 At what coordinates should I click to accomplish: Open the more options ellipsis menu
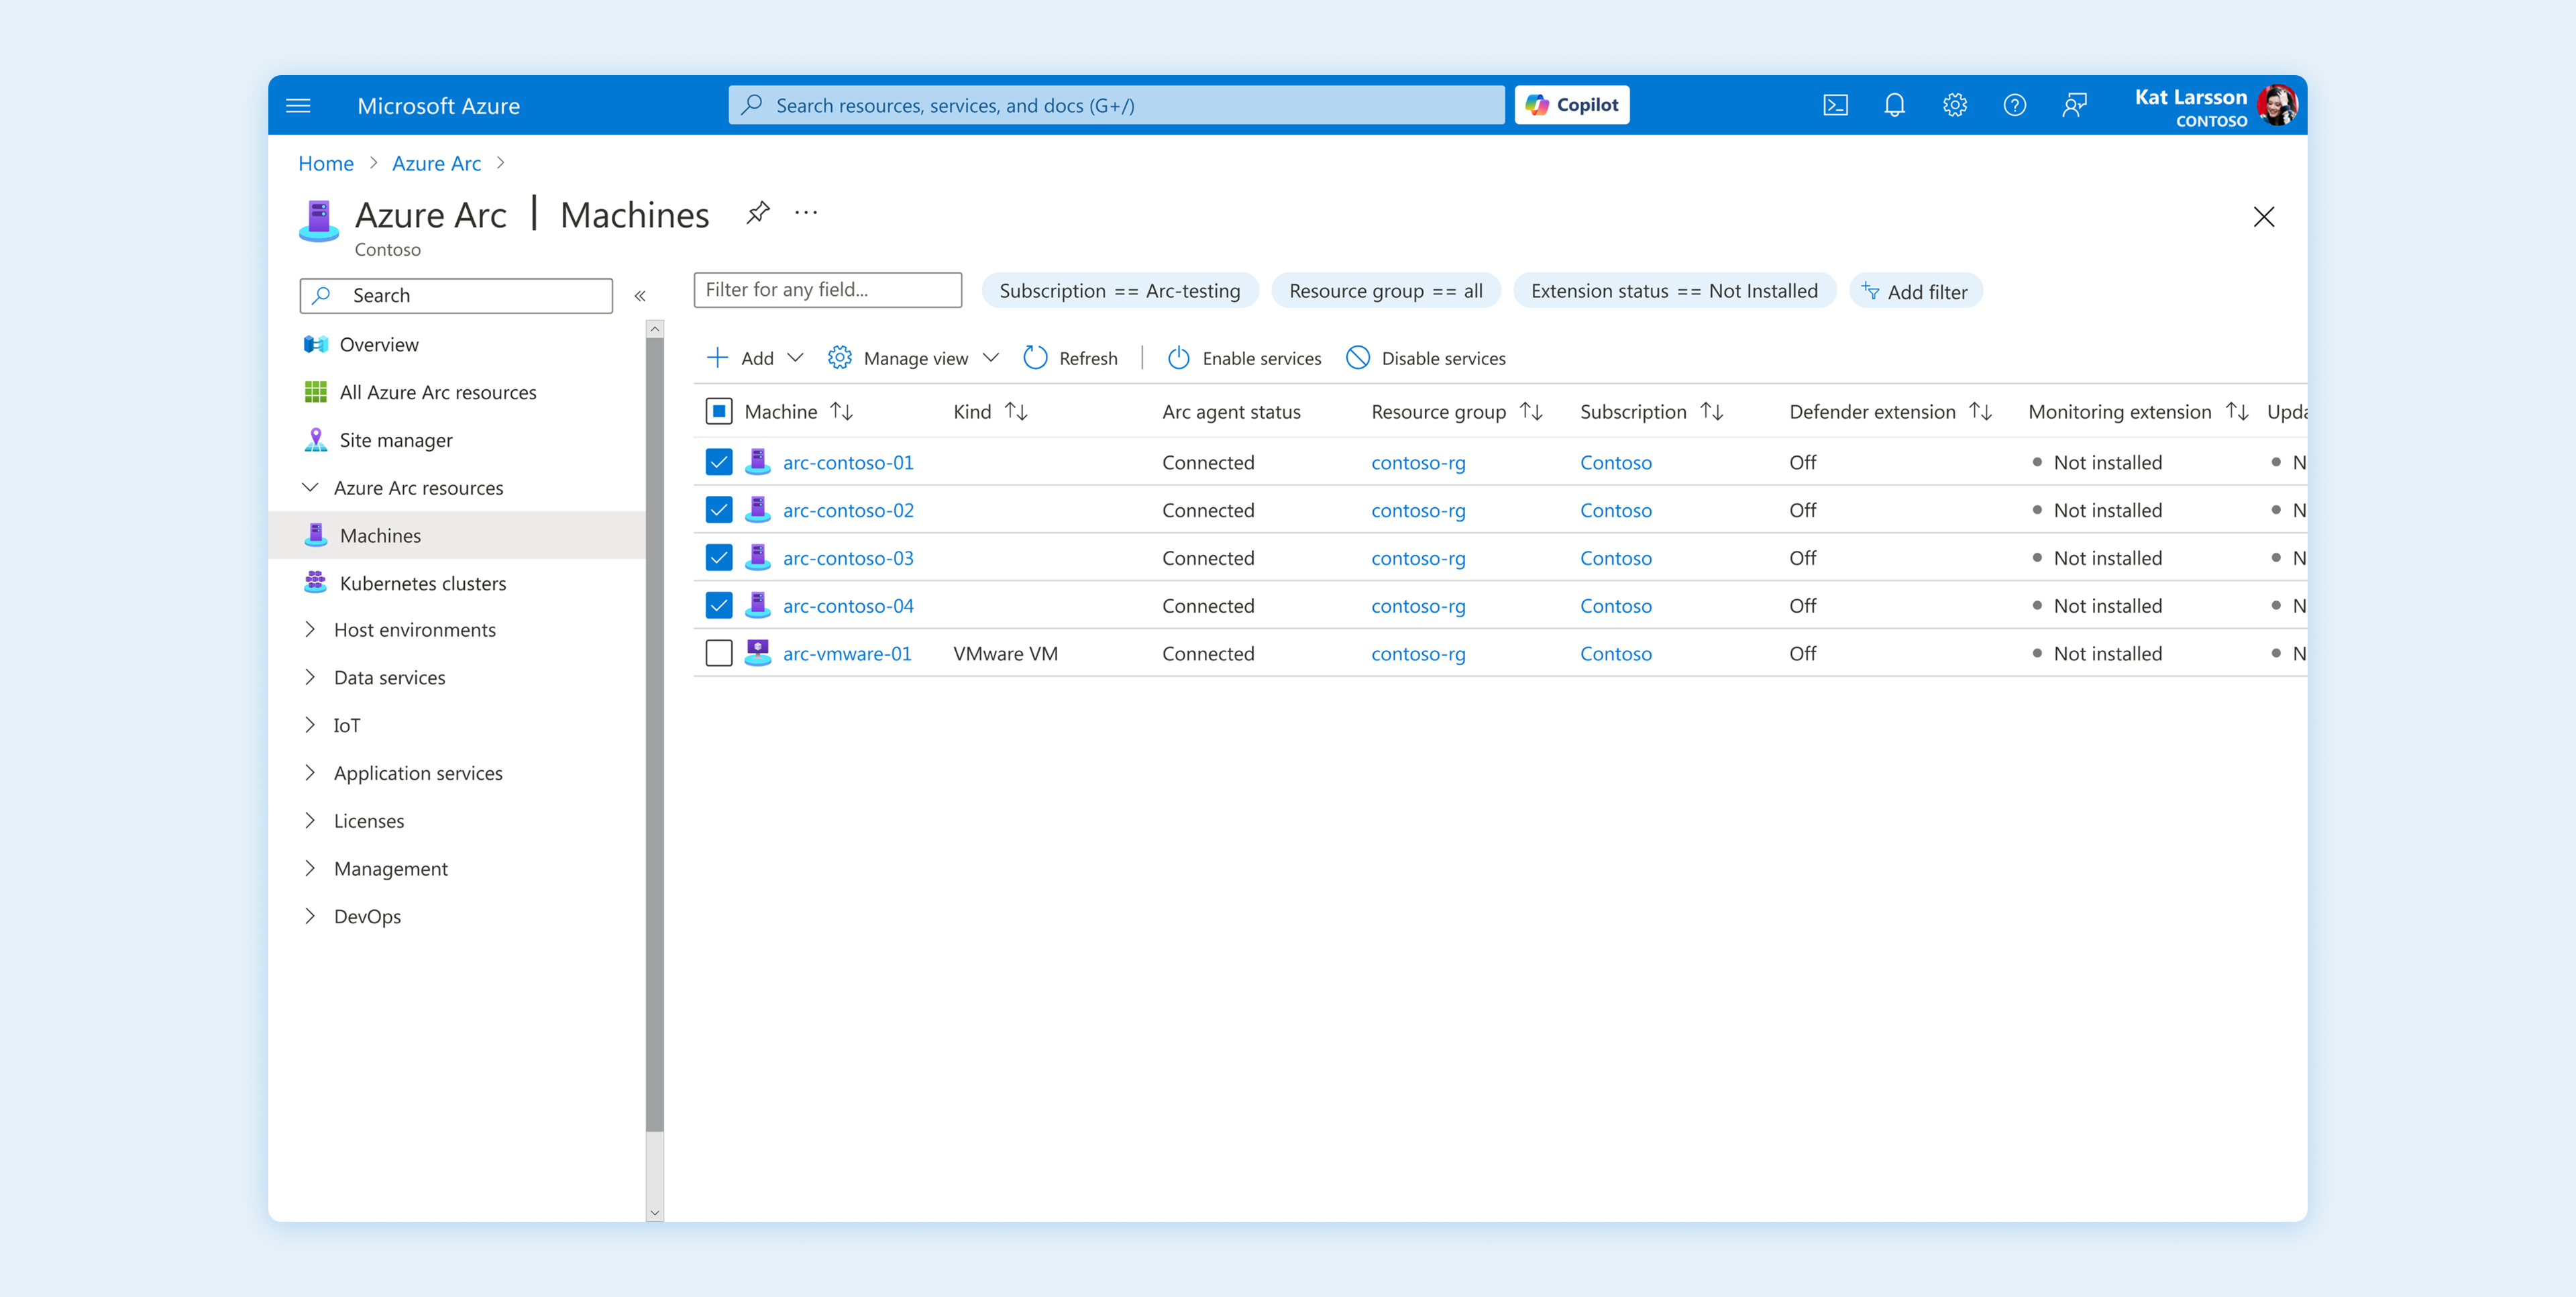click(x=806, y=212)
